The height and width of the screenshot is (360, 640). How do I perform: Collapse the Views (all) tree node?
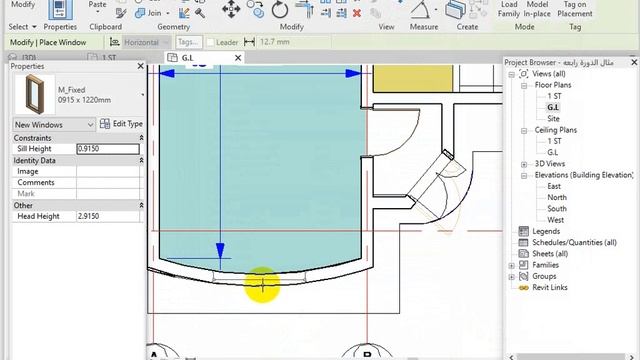tap(511, 75)
